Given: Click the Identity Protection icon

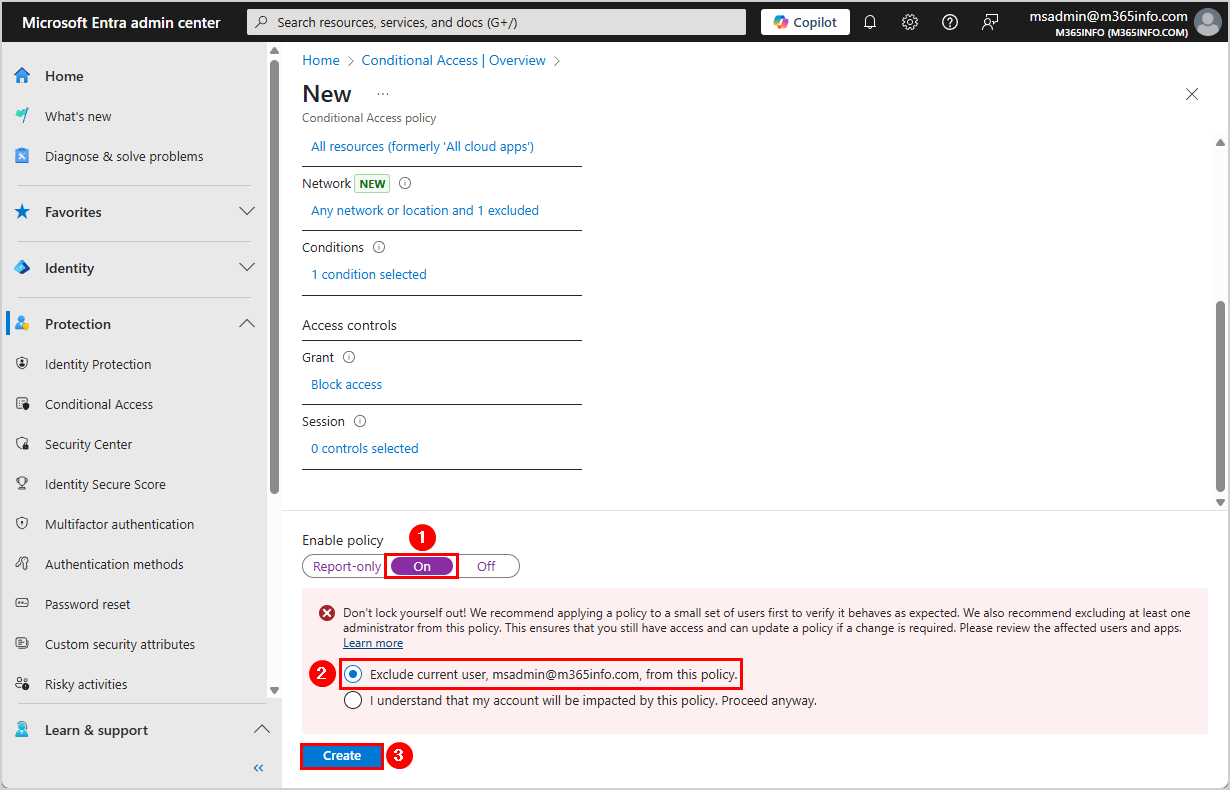Looking at the screenshot, I should (x=22, y=364).
